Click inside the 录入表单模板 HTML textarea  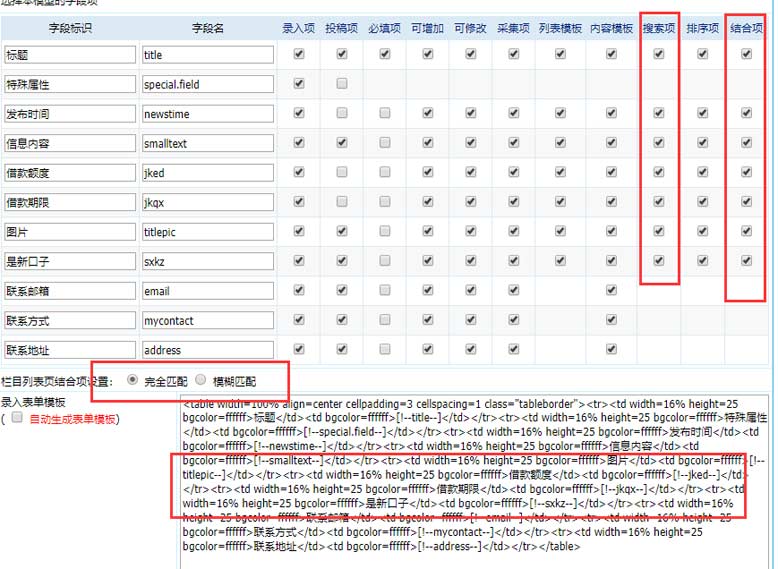[x=474, y=481]
